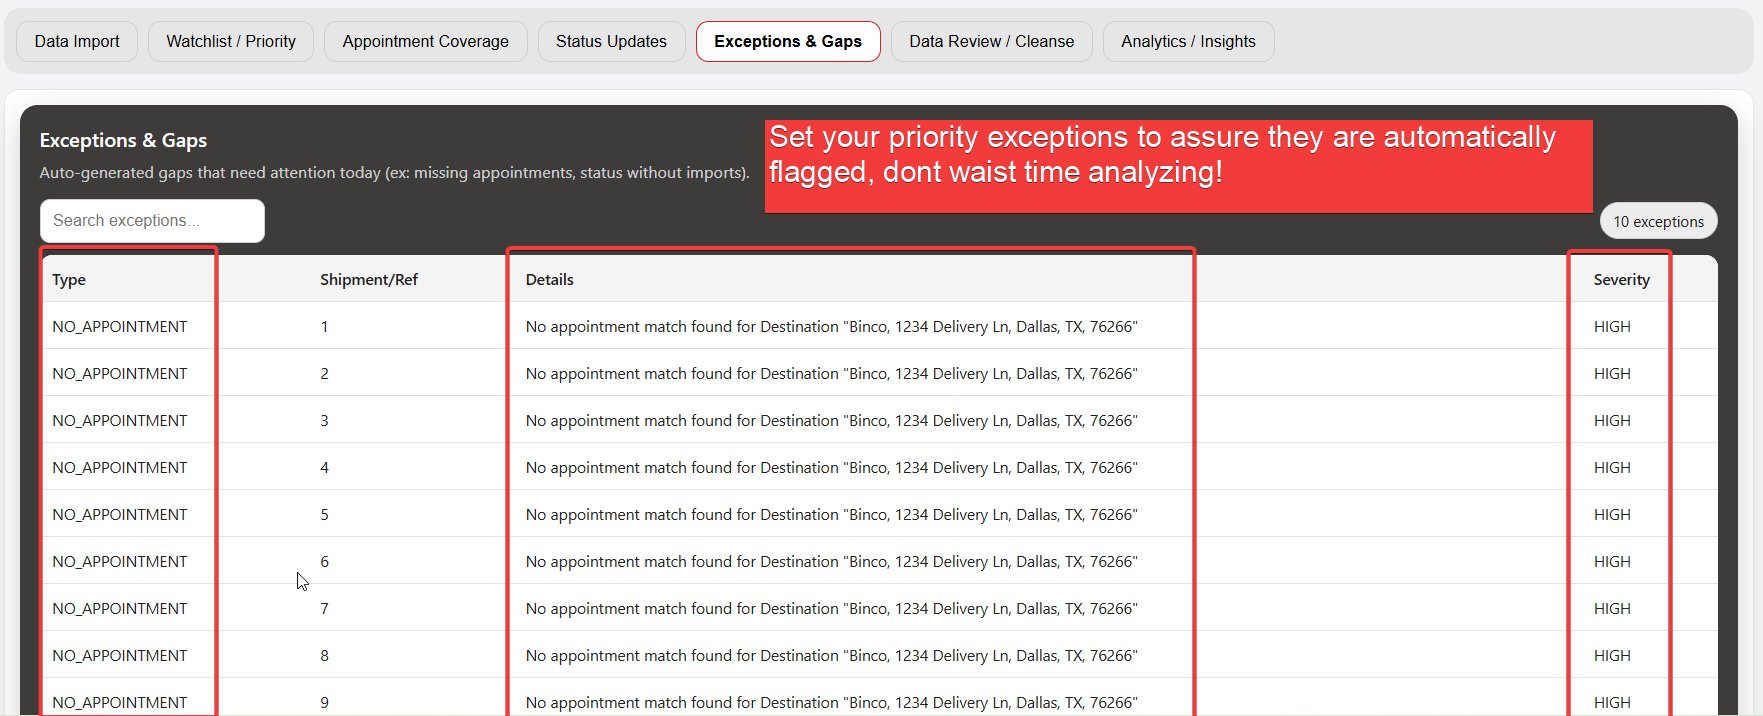Viewport: 1763px width, 716px height.
Task: Open the Data Import tab
Action: tap(77, 41)
